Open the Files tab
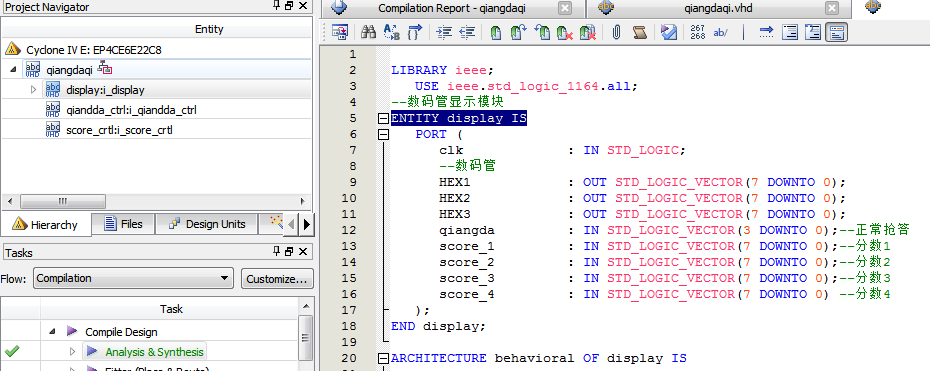 123,224
